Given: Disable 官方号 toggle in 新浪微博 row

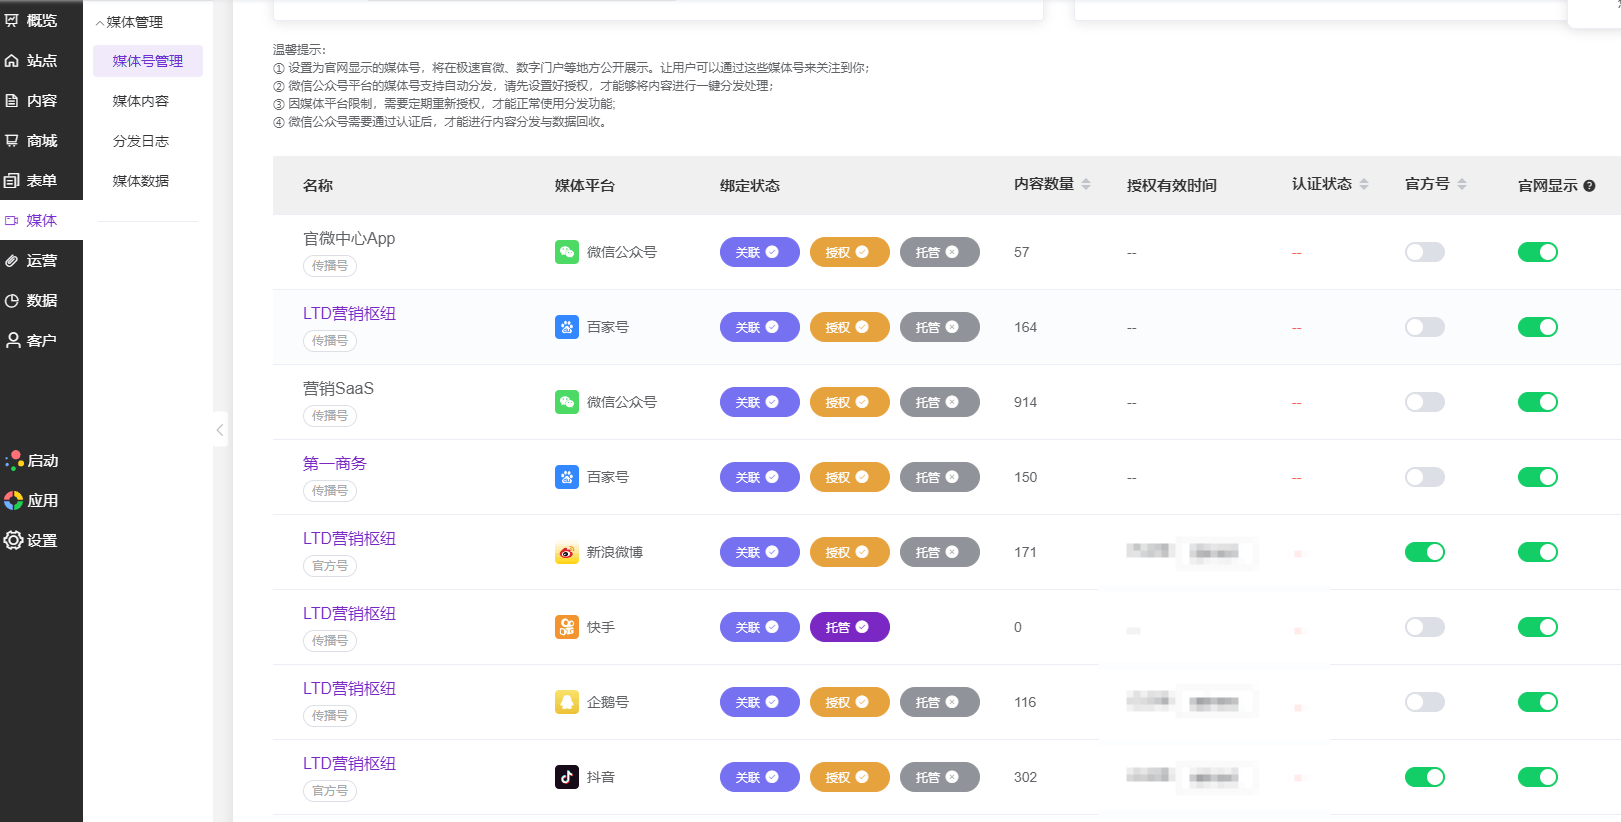Looking at the screenshot, I should 1425,552.
